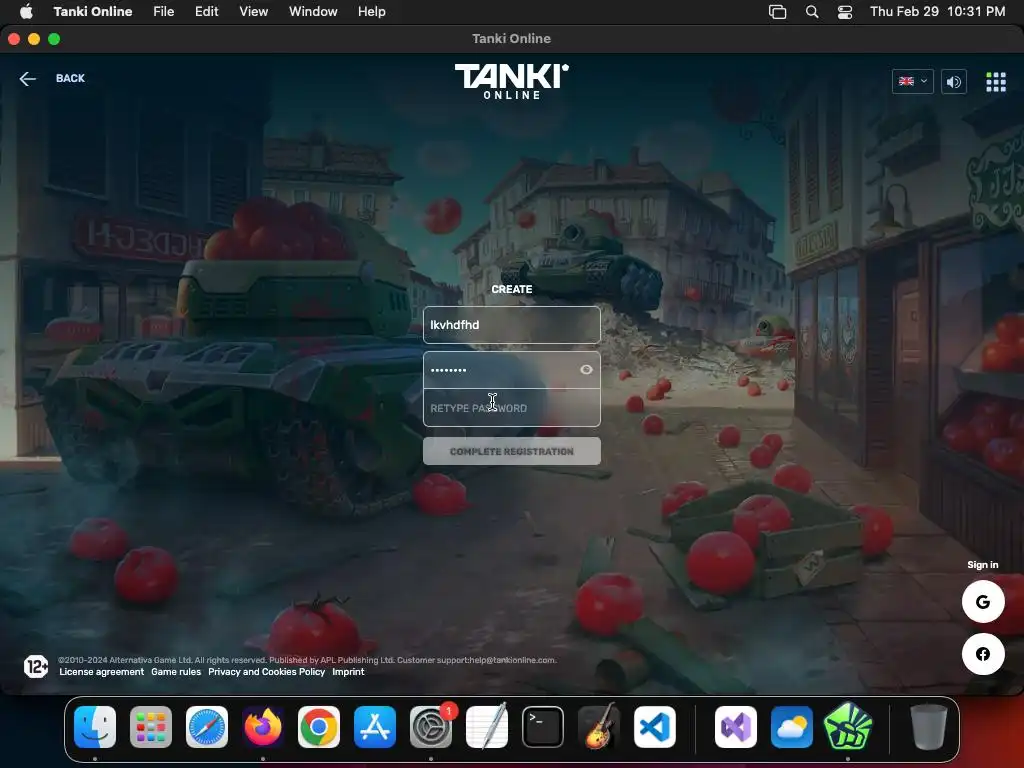Viewport: 1024px width, 768px height.
Task: Minimize the Tanki Online window
Action: point(34,39)
